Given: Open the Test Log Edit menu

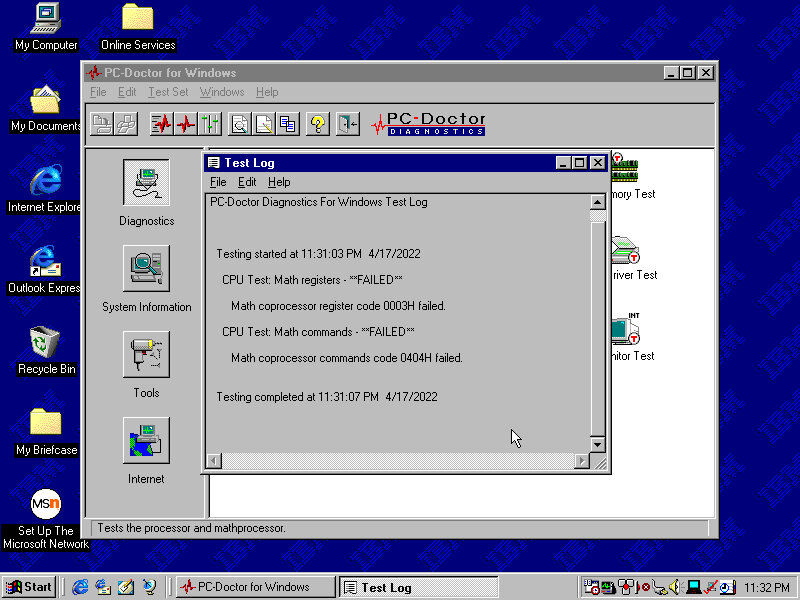Looking at the screenshot, I should [247, 182].
